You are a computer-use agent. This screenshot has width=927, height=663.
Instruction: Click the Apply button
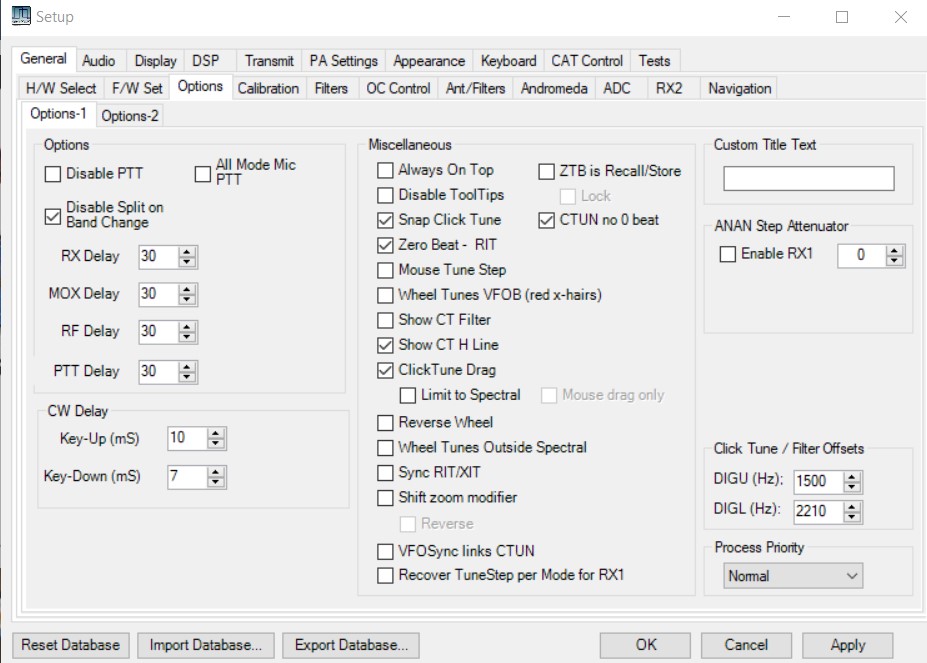(x=847, y=645)
